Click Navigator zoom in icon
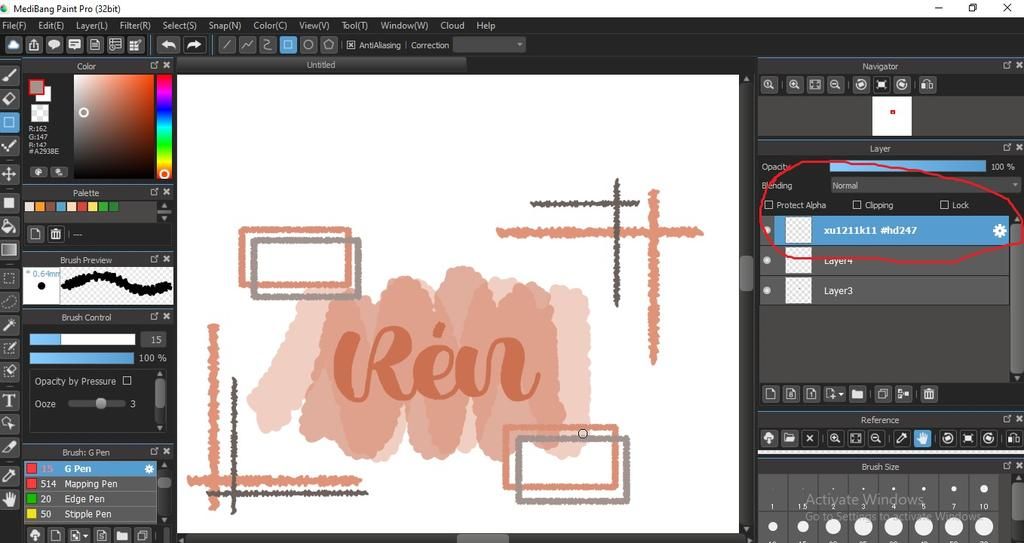The image size is (1024, 543). pos(794,84)
